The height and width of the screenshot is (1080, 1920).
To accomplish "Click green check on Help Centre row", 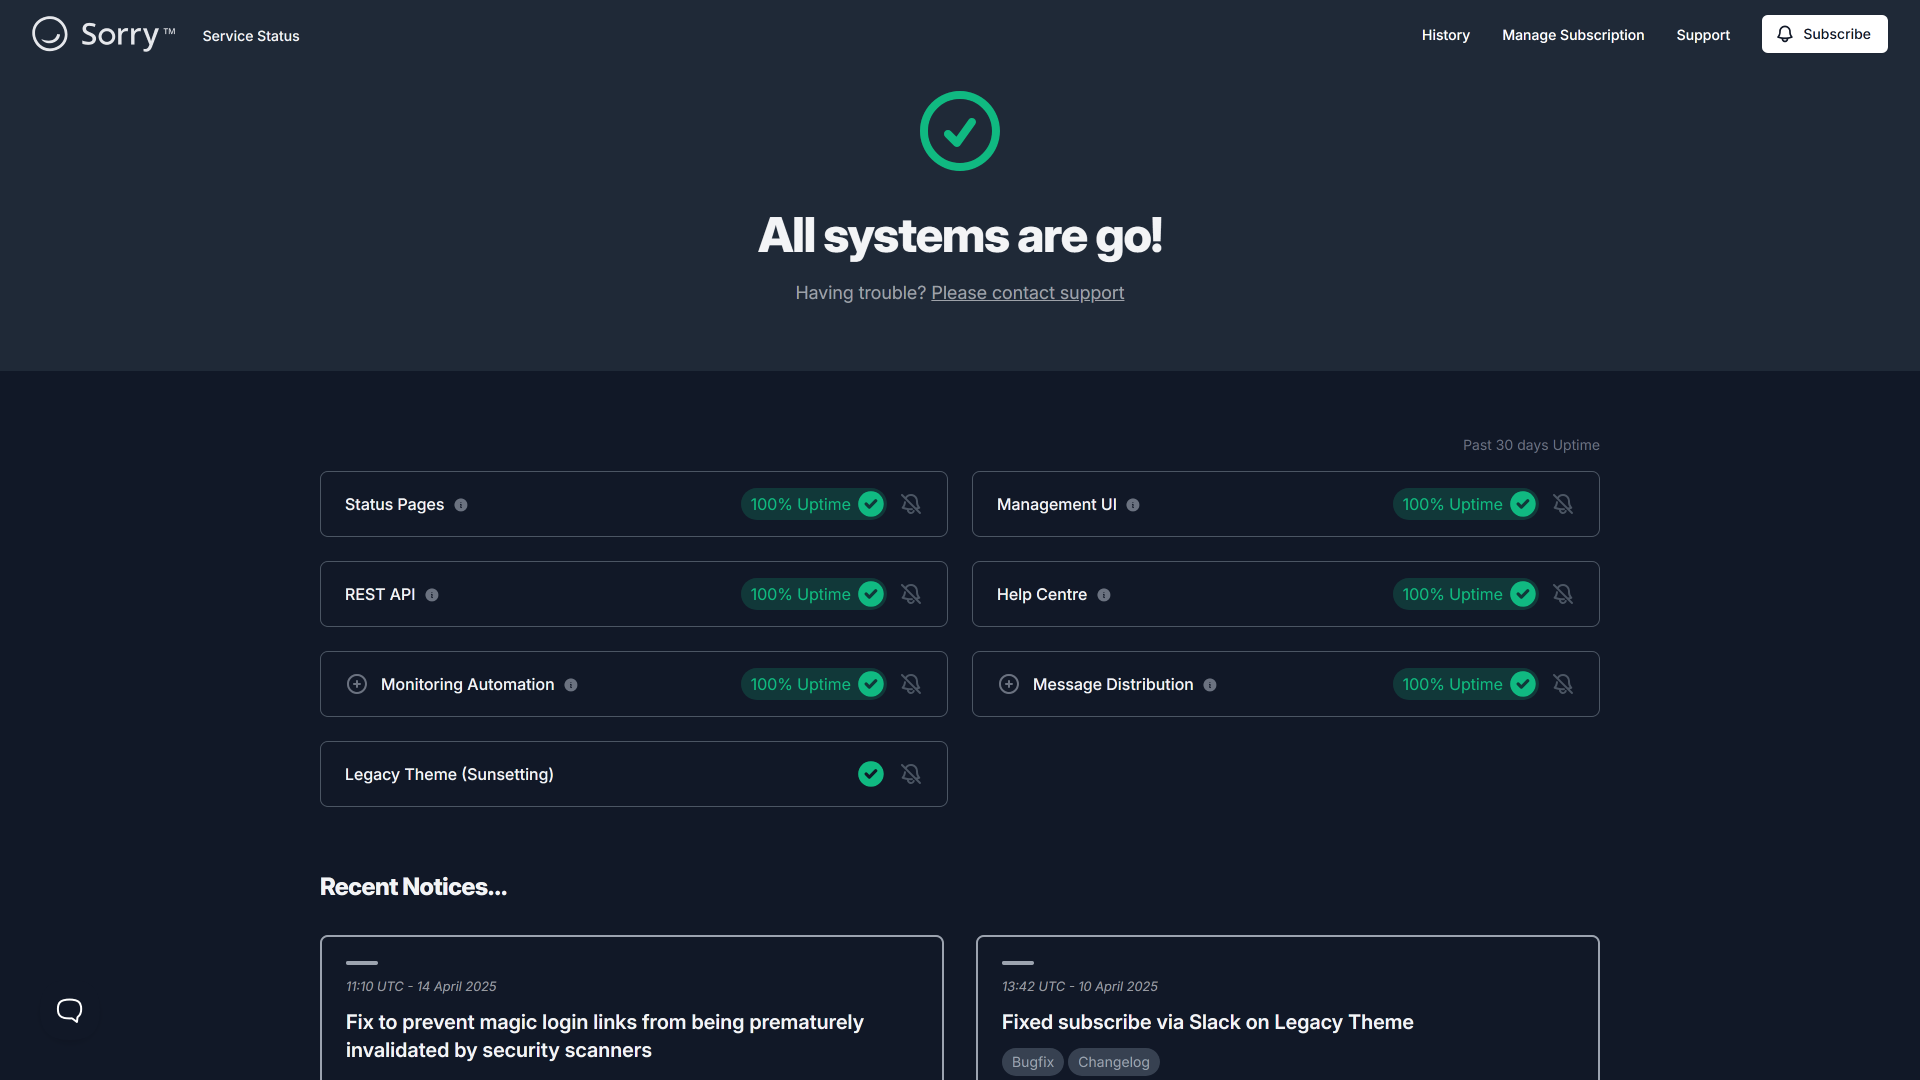I will 1523,594.
